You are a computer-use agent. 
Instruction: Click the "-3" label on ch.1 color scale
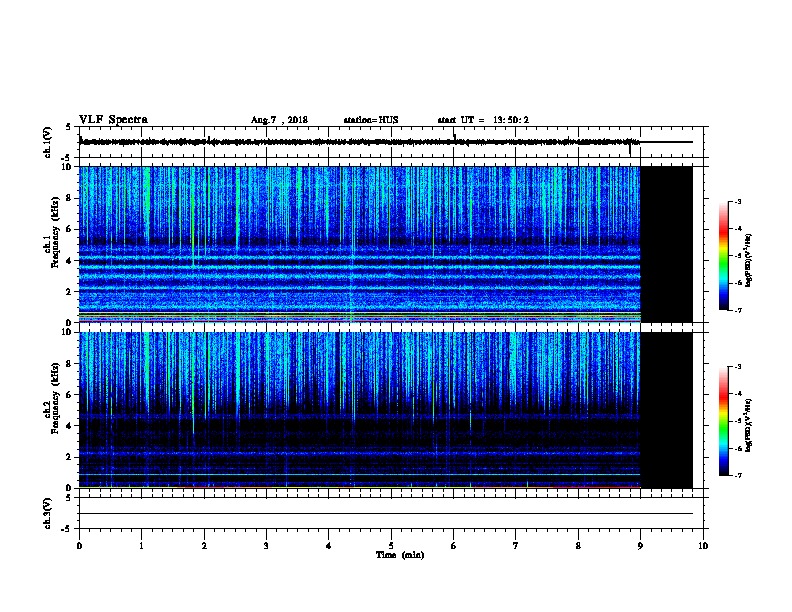pyautogui.click(x=737, y=201)
